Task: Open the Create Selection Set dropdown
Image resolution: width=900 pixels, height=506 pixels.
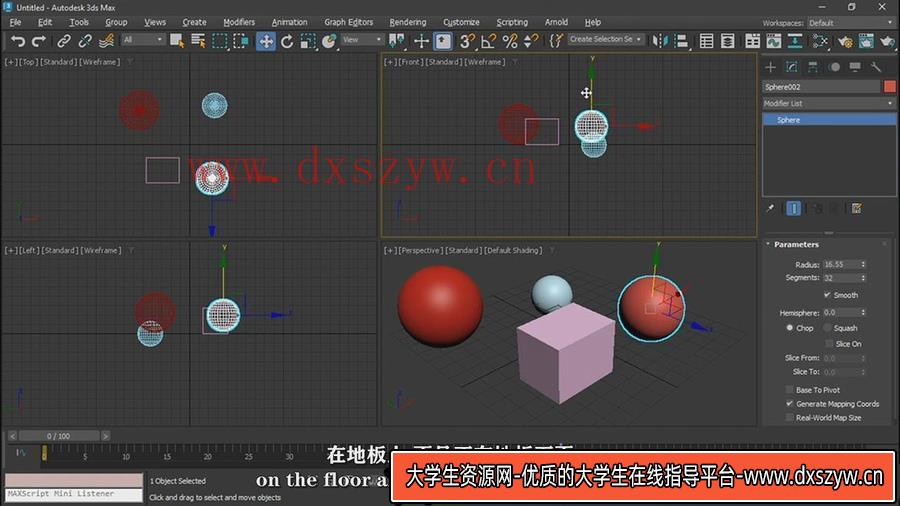Action: click(606, 40)
